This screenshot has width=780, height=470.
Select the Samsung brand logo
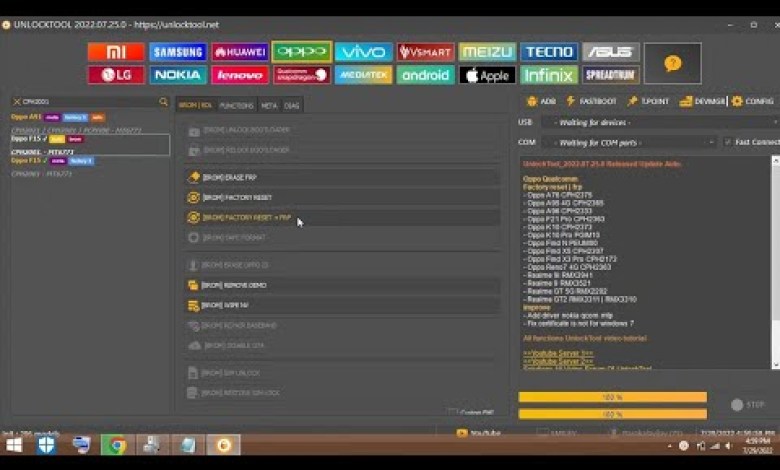pyautogui.click(x=178, y=52)
